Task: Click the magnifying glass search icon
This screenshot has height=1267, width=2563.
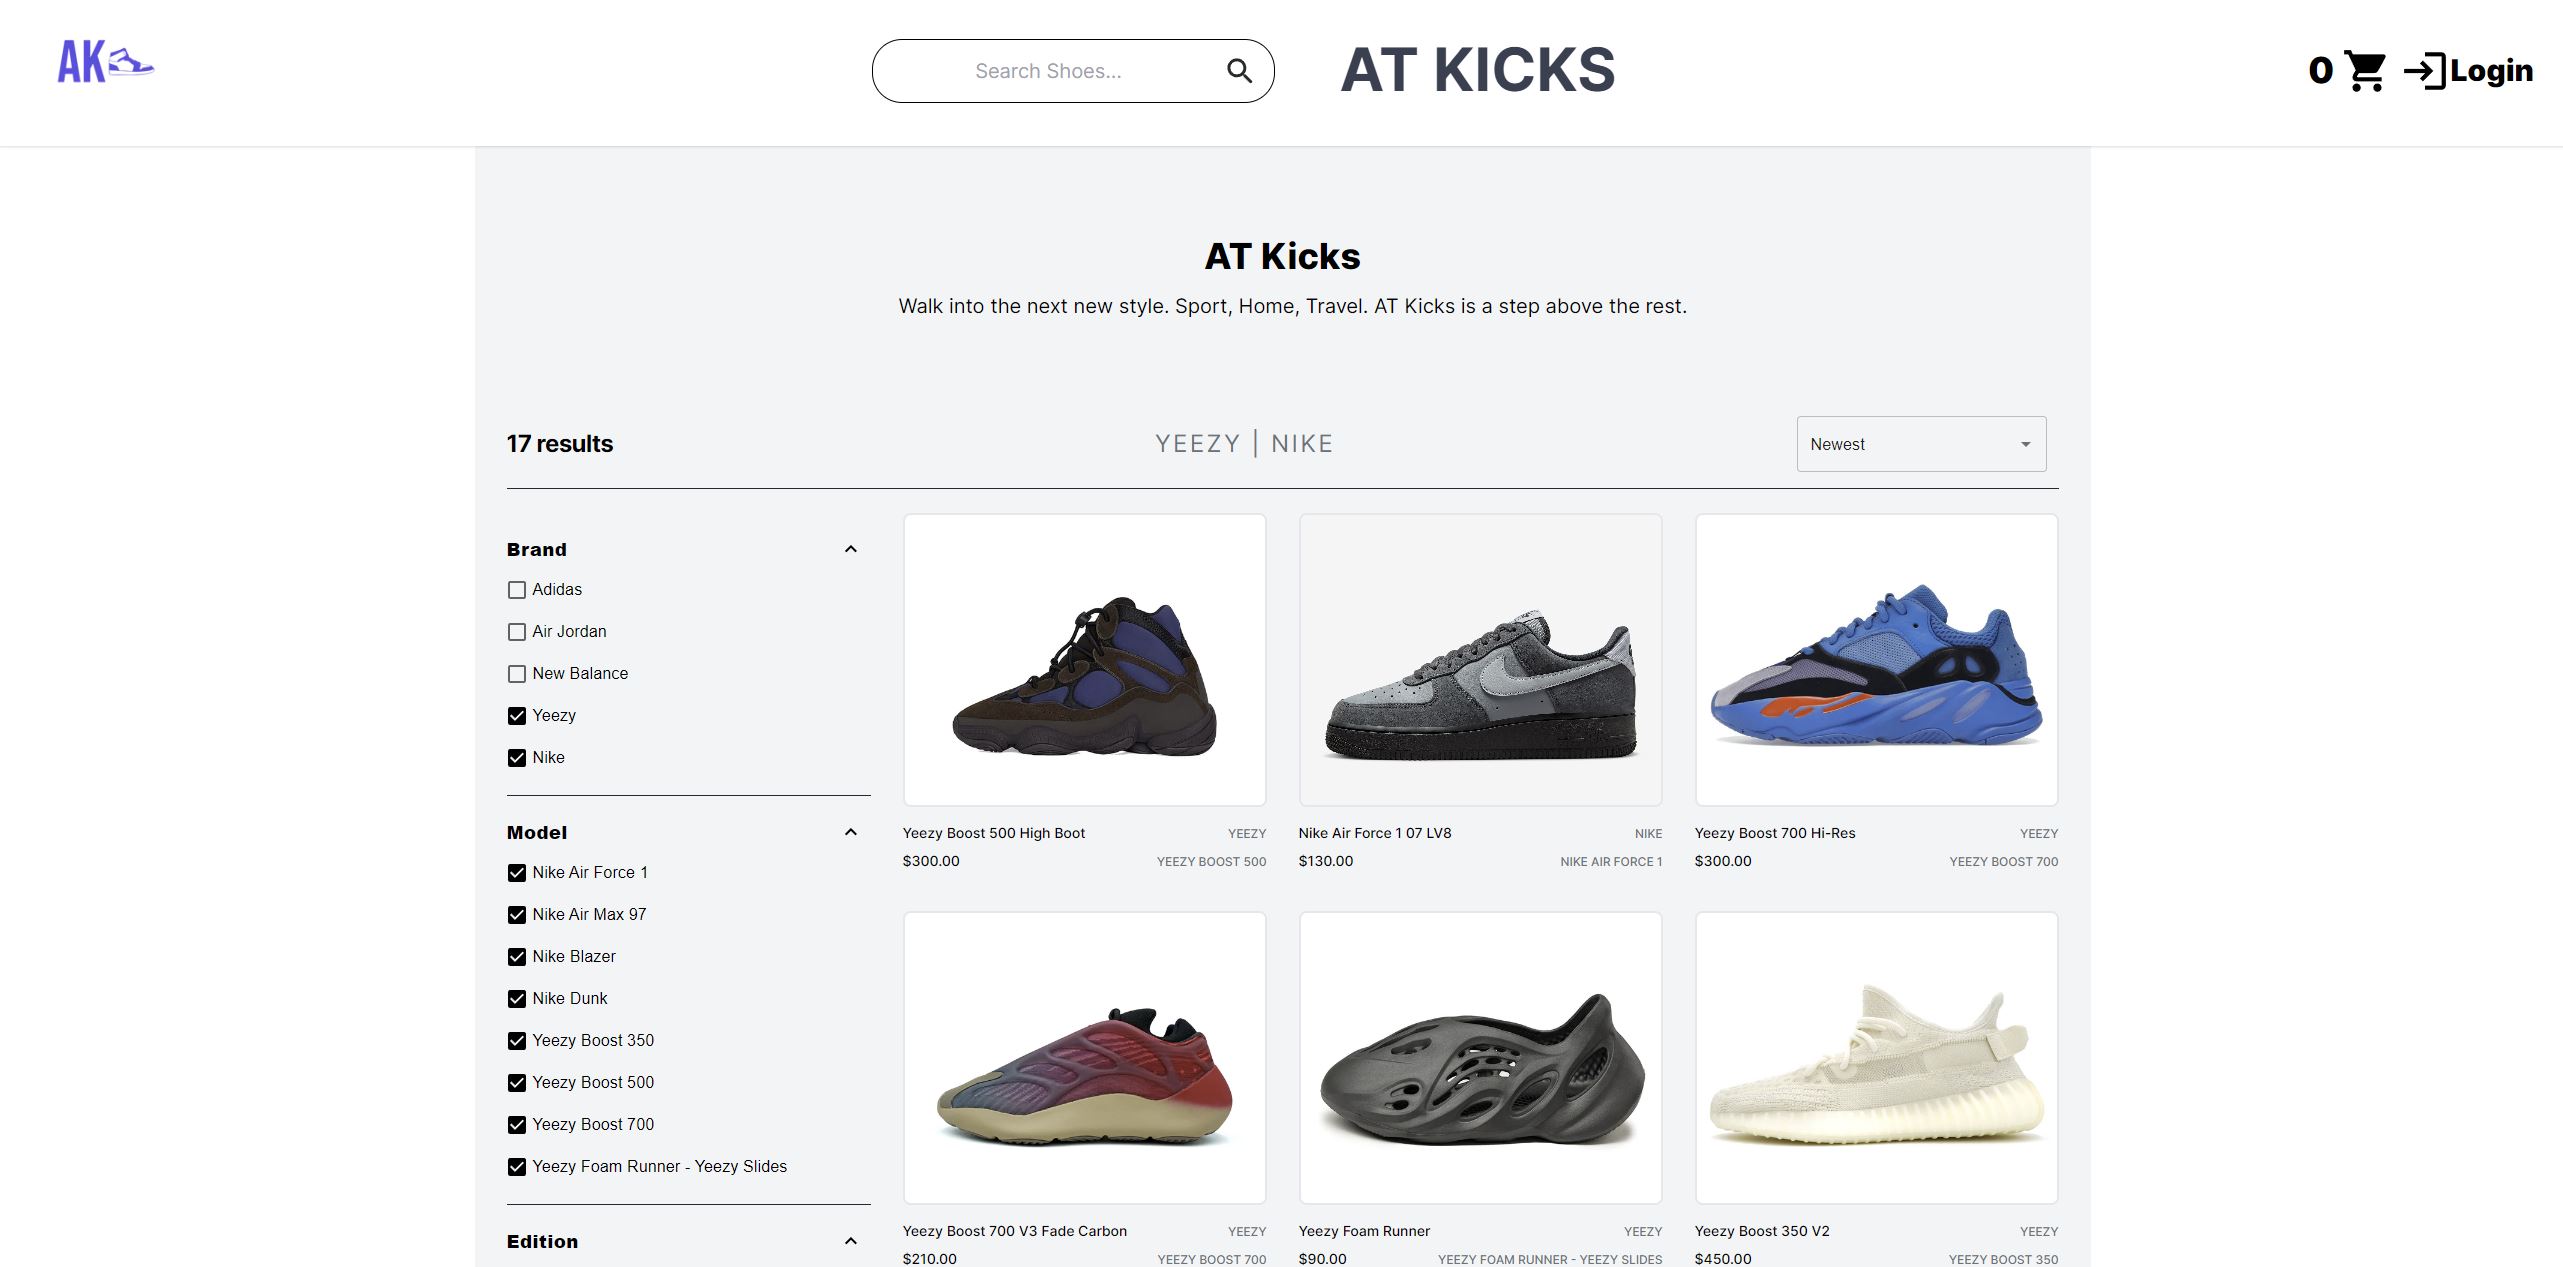Action: coord(1239,71)
